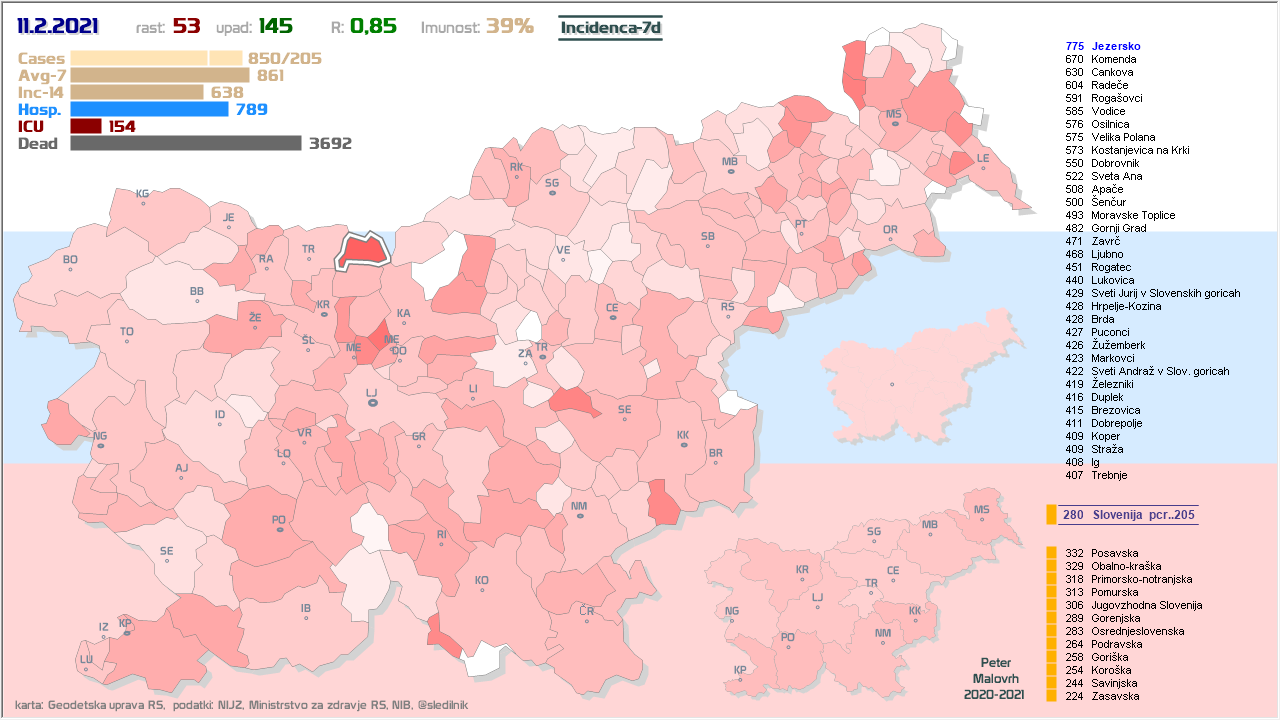Click the BO town marker
Screen dimensions: 1280x720
coord(70,270)
